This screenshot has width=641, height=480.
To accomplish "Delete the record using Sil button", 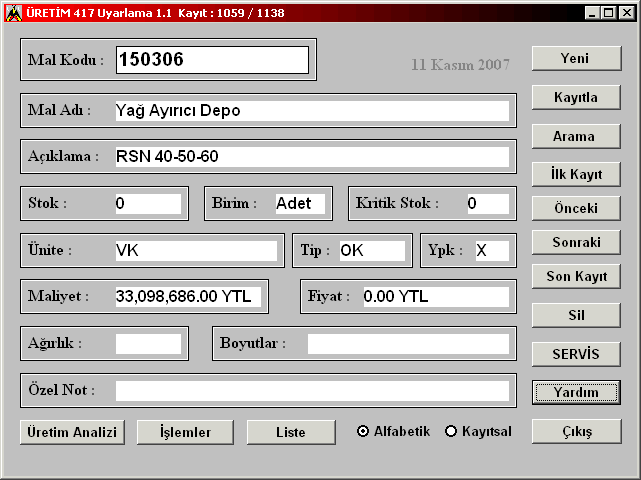I will 575,315.
